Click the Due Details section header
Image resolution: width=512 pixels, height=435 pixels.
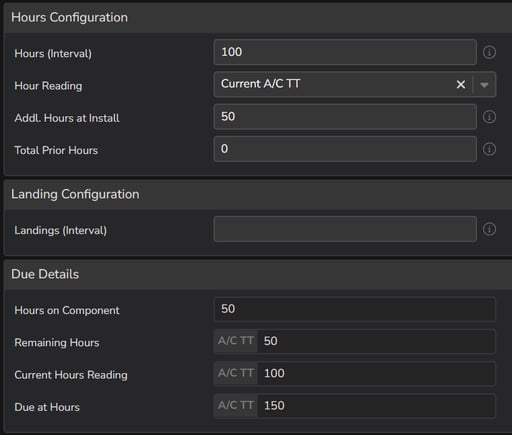click(258, 275)
